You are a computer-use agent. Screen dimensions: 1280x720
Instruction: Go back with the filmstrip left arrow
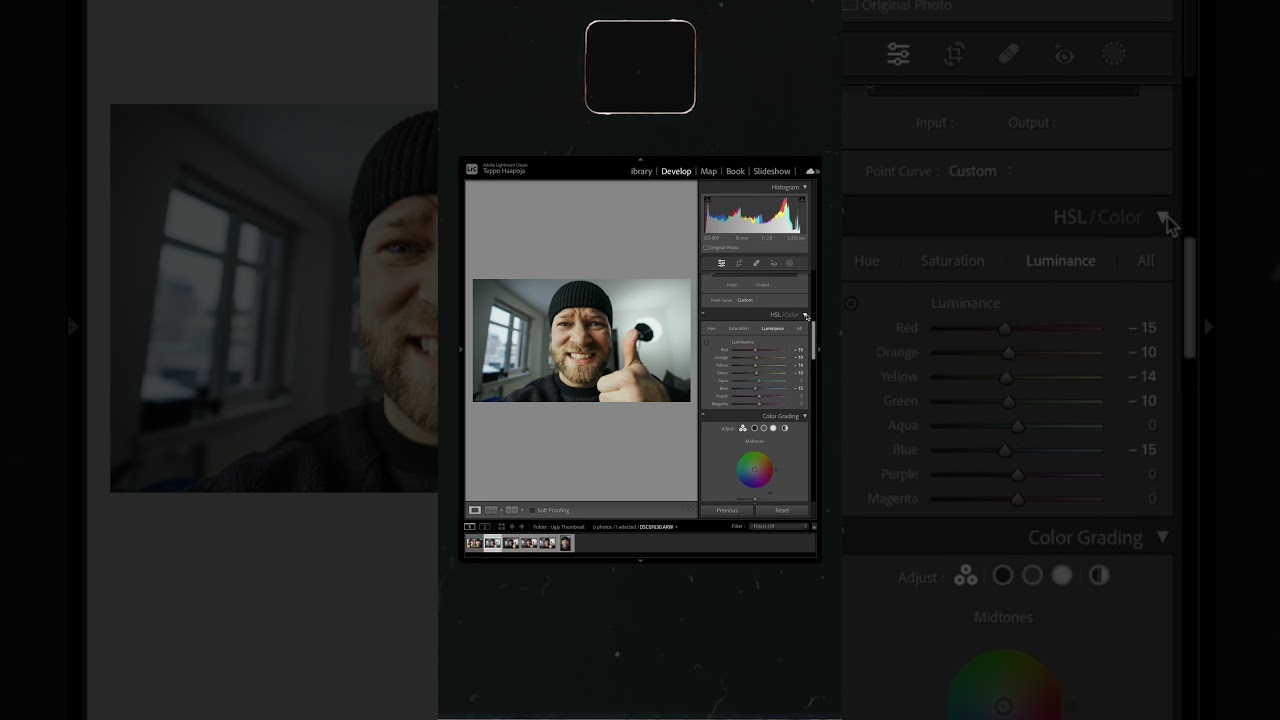coord(512,527)
